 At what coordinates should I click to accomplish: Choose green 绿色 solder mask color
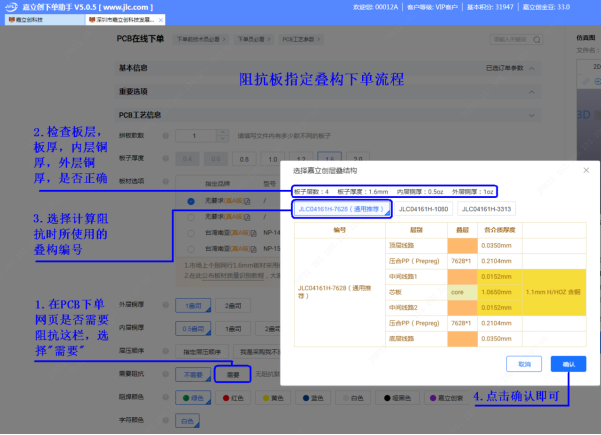tap(192, 397)
